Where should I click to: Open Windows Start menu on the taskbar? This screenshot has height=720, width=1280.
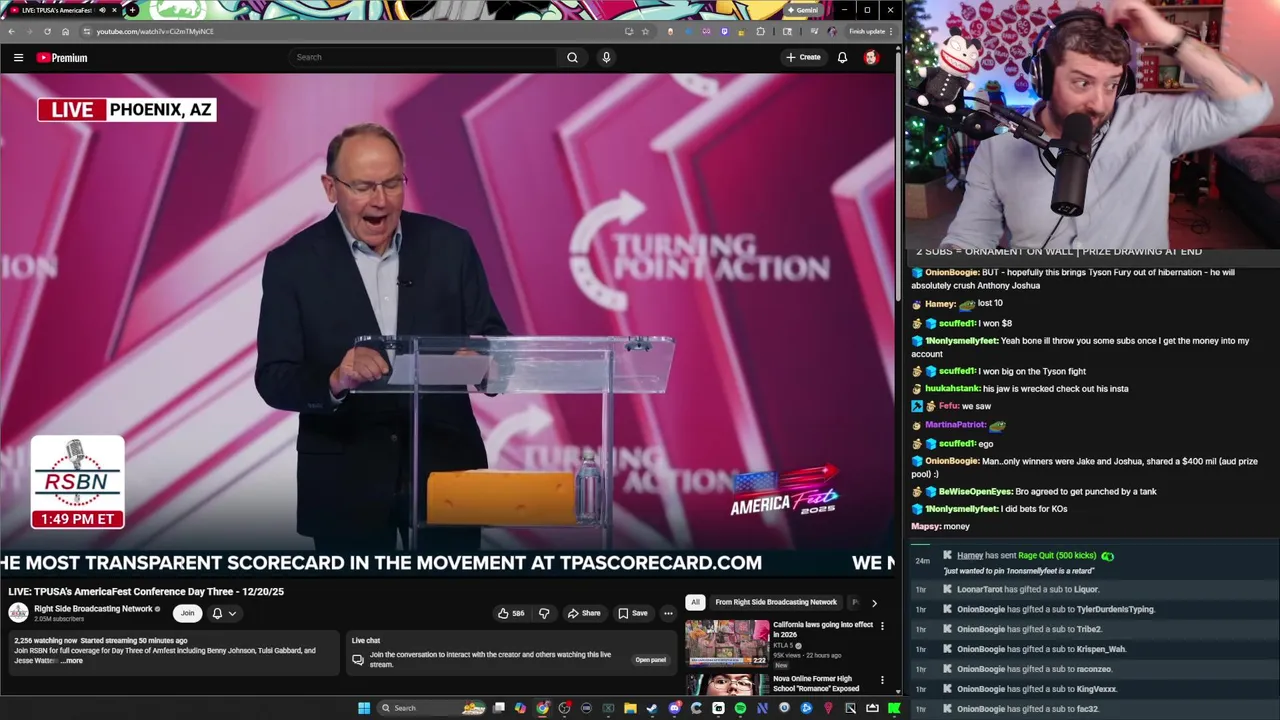tap(364, 708)
